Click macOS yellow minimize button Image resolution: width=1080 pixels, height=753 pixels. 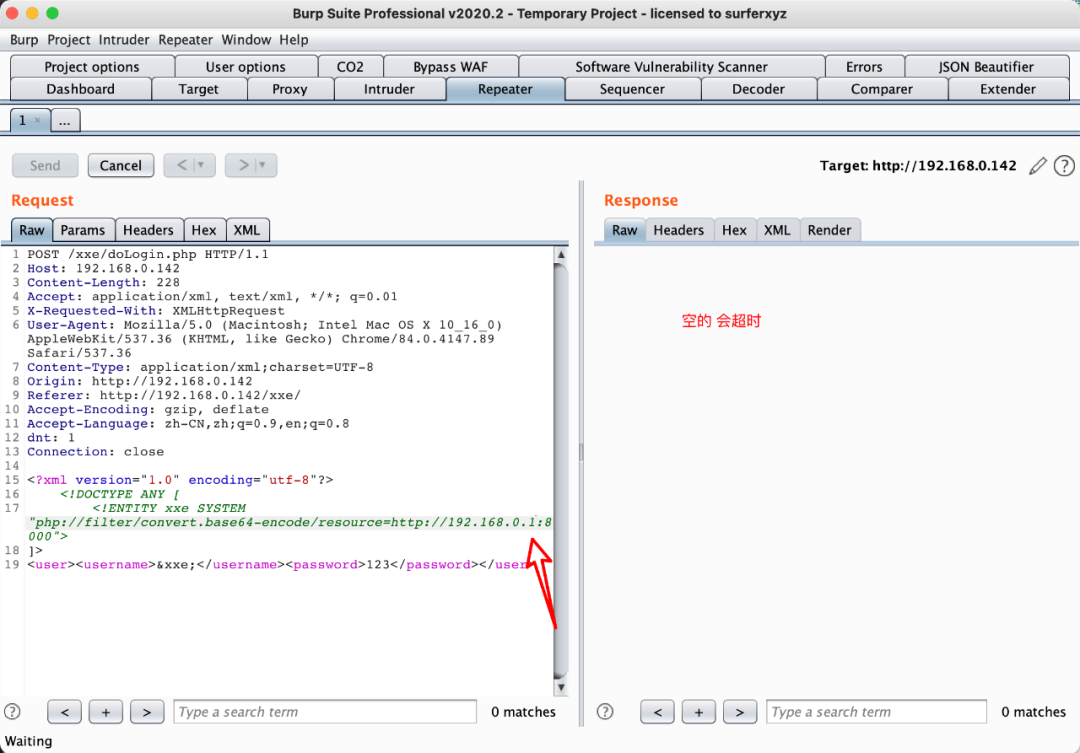[x=32, y=13]
